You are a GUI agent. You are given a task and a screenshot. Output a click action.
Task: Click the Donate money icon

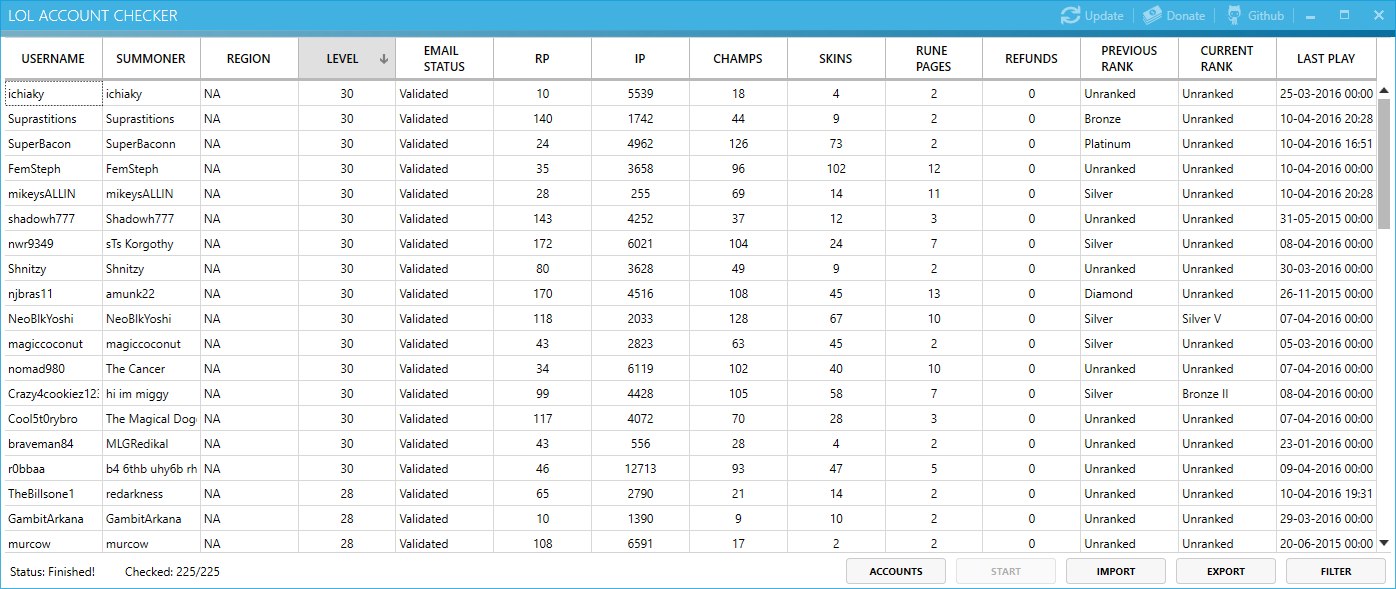click(x=1152, y=16)
